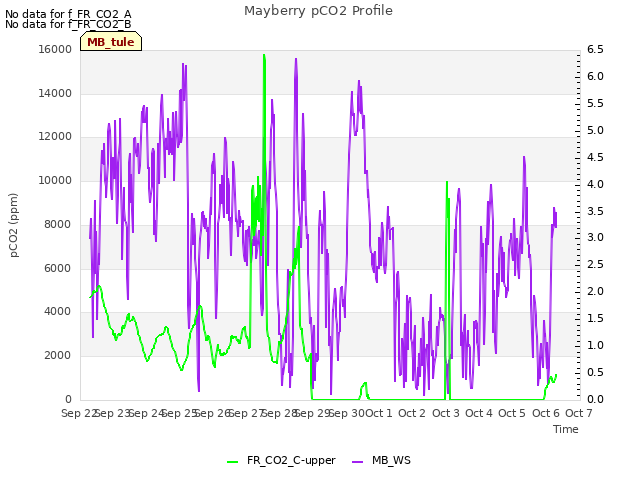Click the 14000 left-axis tick label
The height and width of the screenshot is (480, 640).
click(x=55, y=93)
